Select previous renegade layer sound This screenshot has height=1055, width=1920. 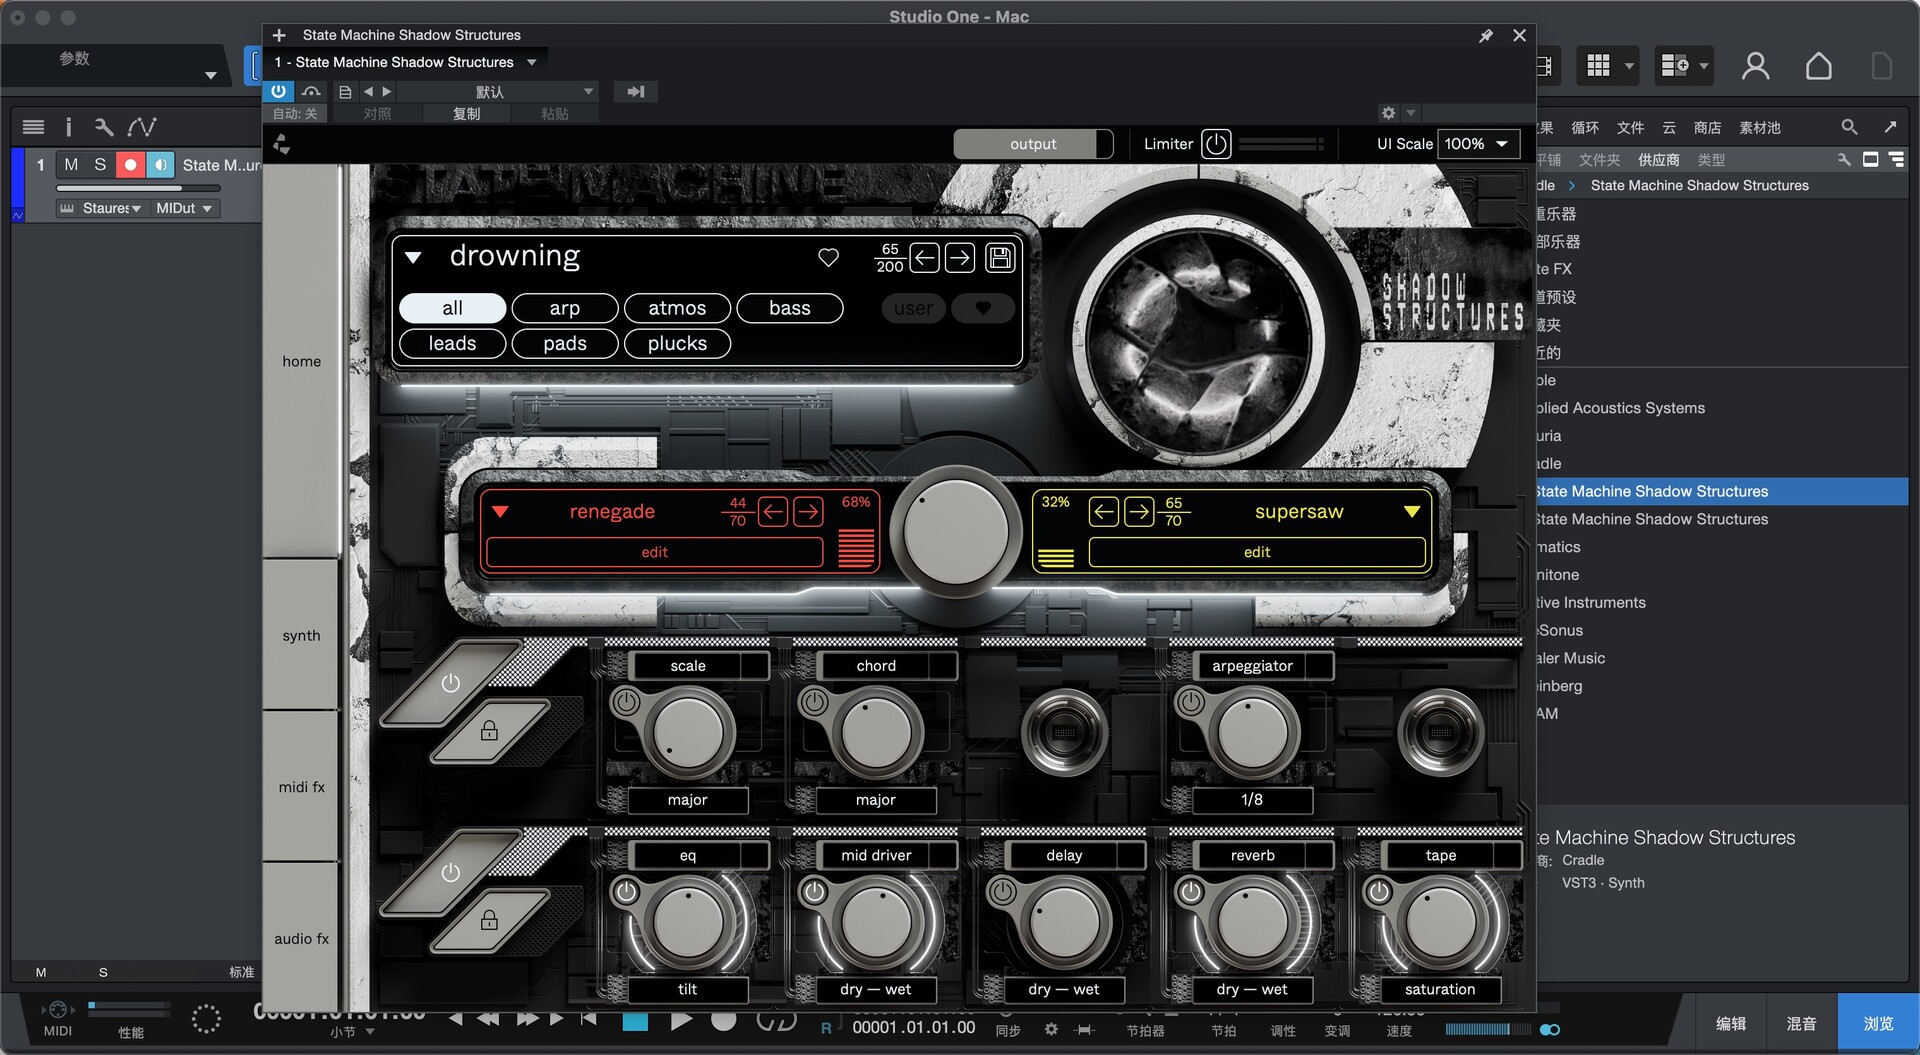(x=773, y=512)
